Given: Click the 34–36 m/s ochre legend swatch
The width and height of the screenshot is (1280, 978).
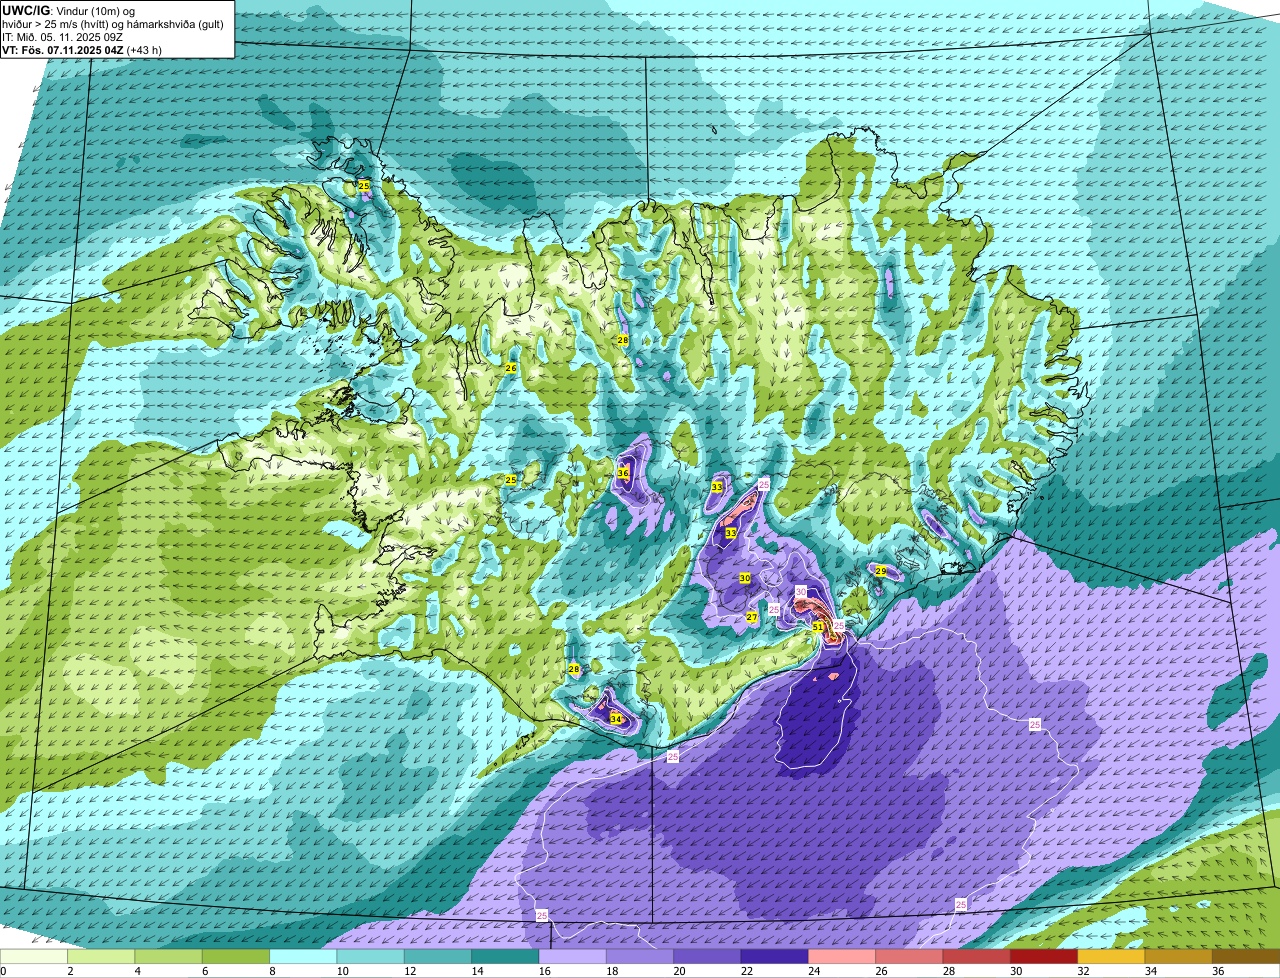Looking at the screenshot, I should 1178,957.
